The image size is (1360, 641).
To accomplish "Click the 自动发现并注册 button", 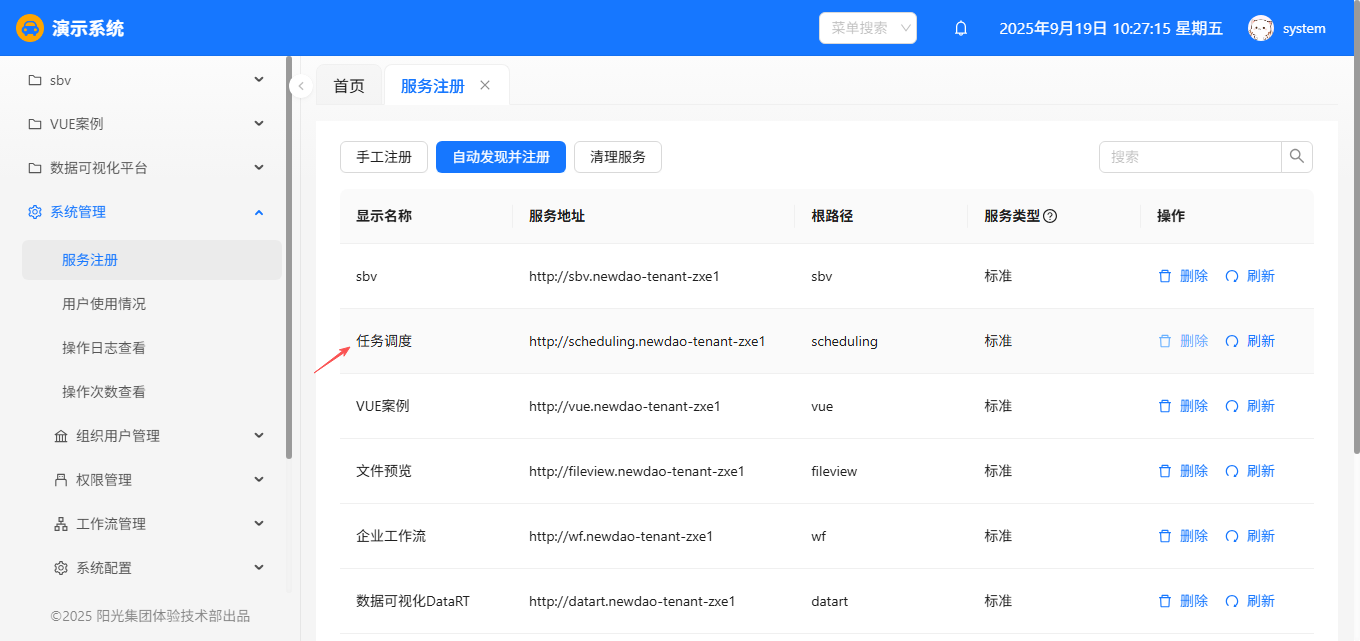I will coord(501,157).
